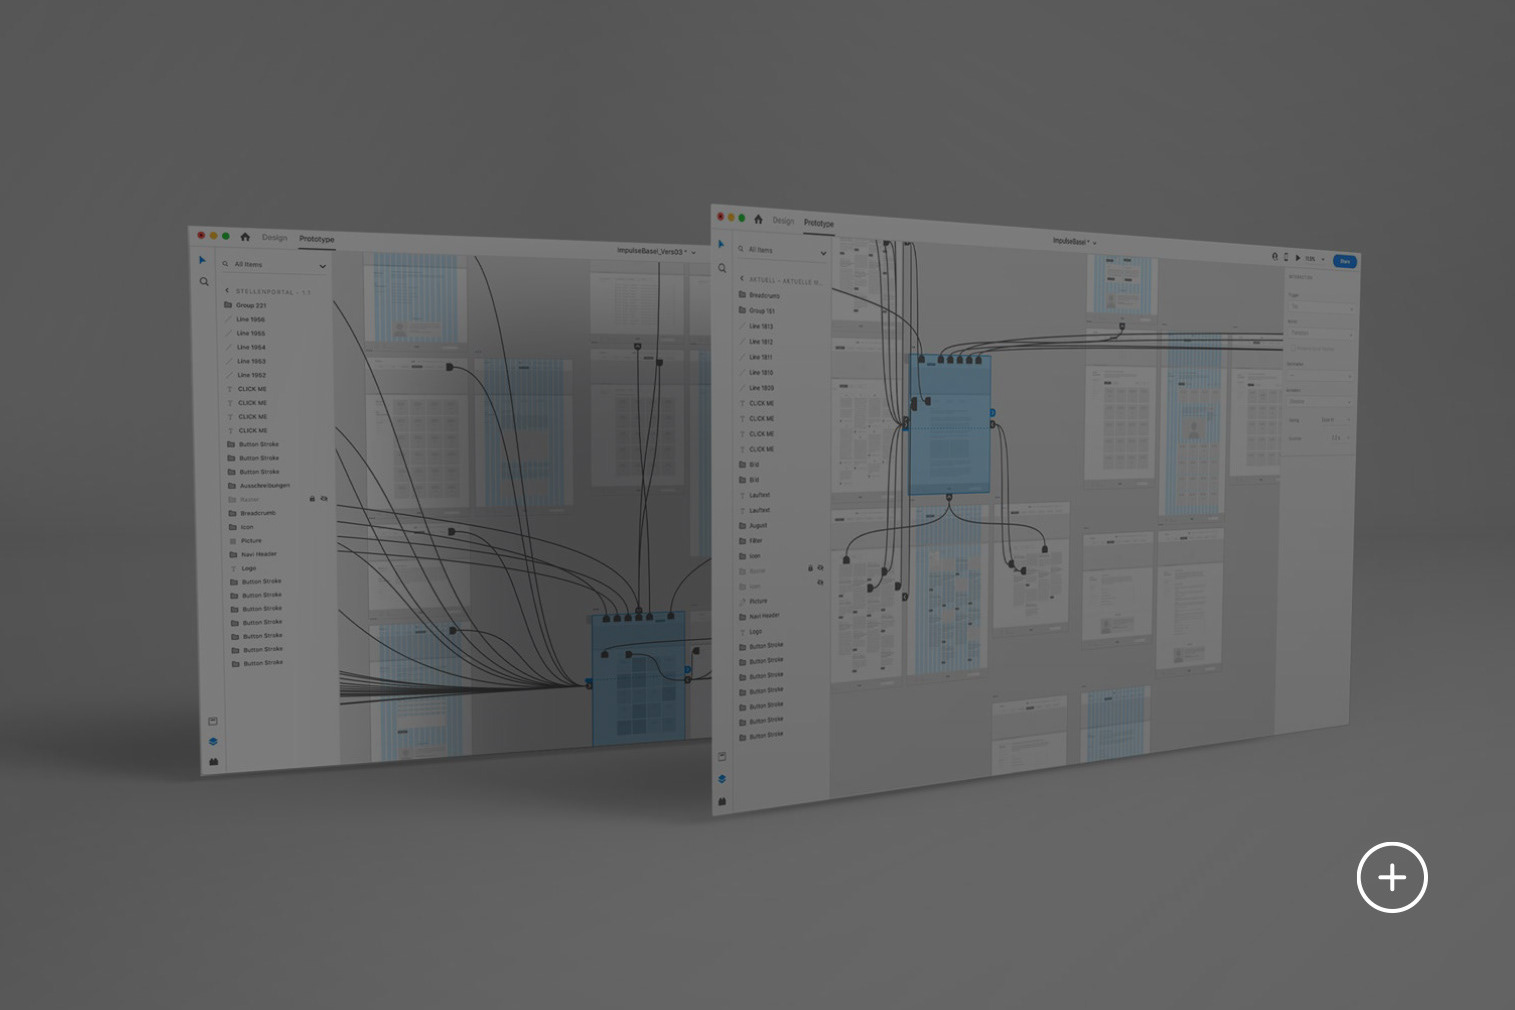Click the Home icon in the right window
The width and height of the screenshot is (1515, 1010).
[758, 219]
